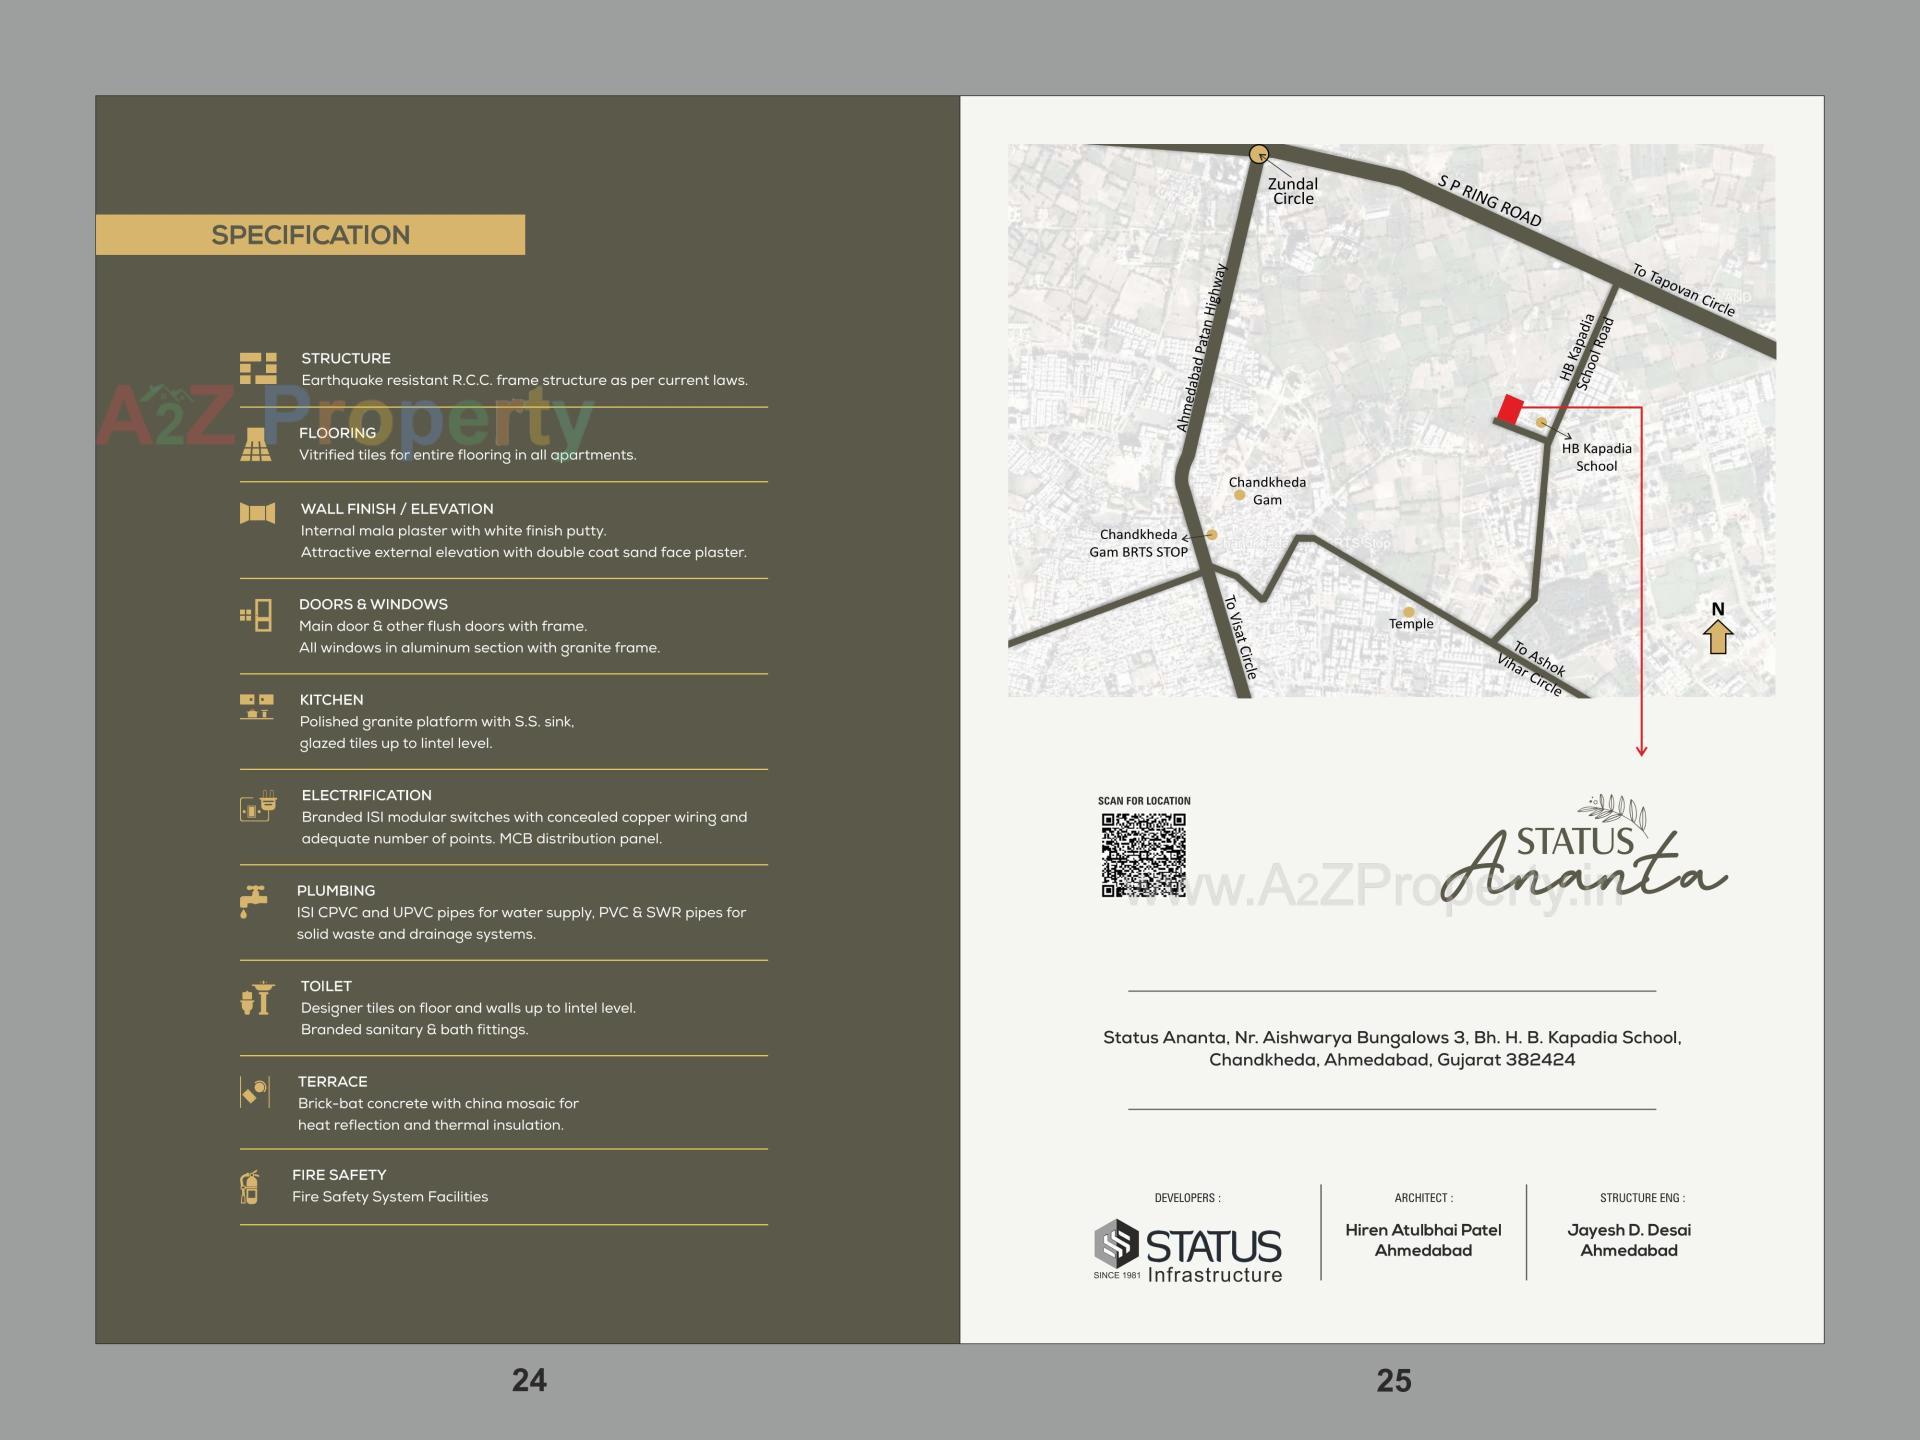
Task: Select the Kitchen platform icon
Action: [258, 707]
